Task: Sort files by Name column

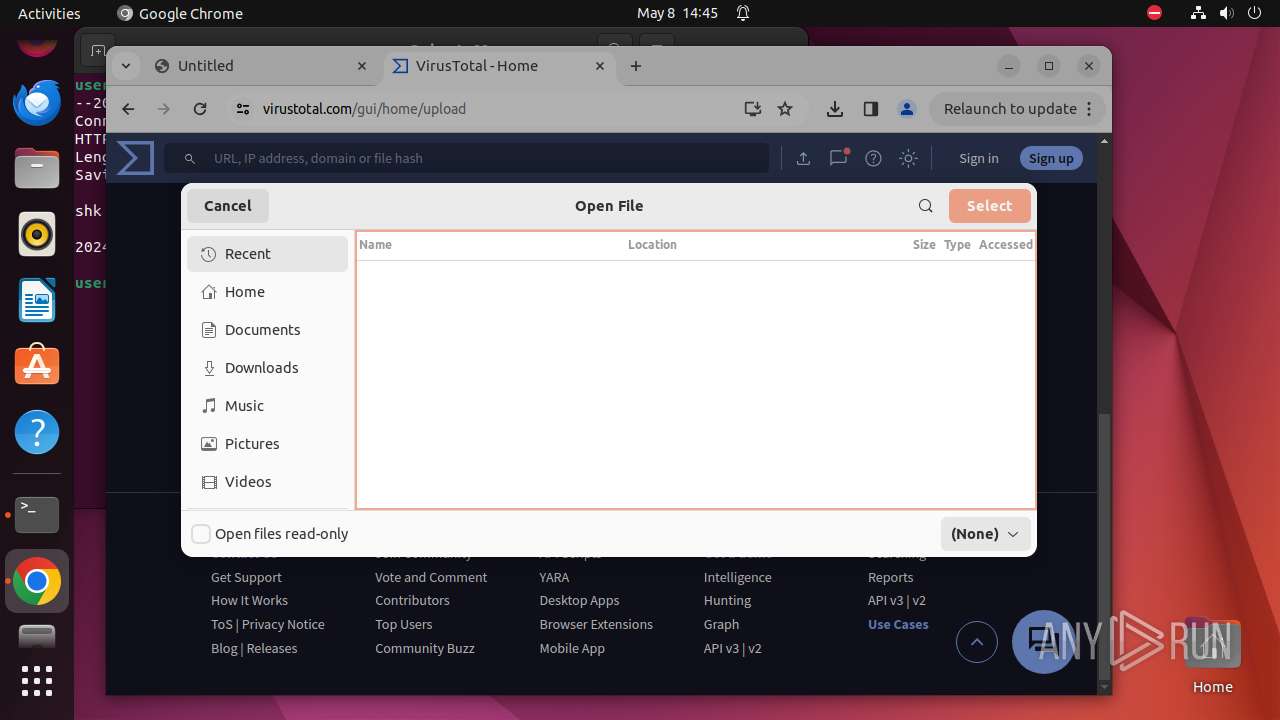Action: [375, 244]
